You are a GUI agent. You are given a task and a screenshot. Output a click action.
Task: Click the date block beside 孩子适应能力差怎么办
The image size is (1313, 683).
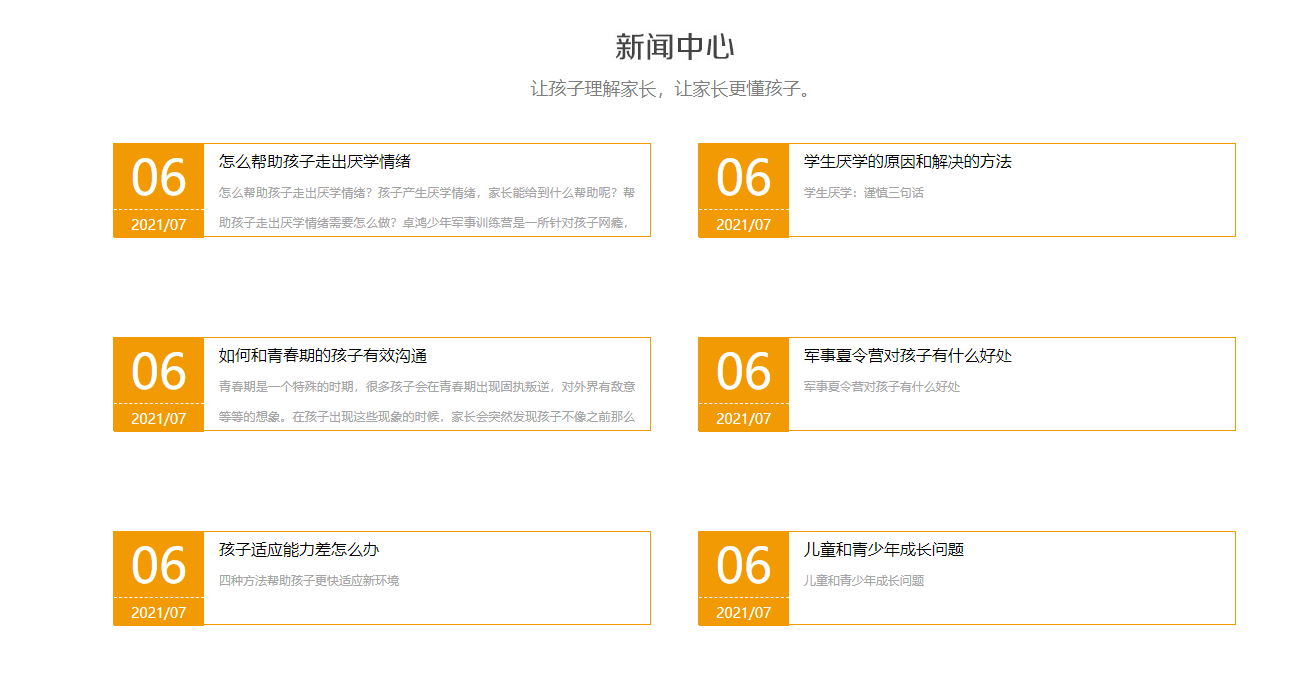[x=158, y=577]
